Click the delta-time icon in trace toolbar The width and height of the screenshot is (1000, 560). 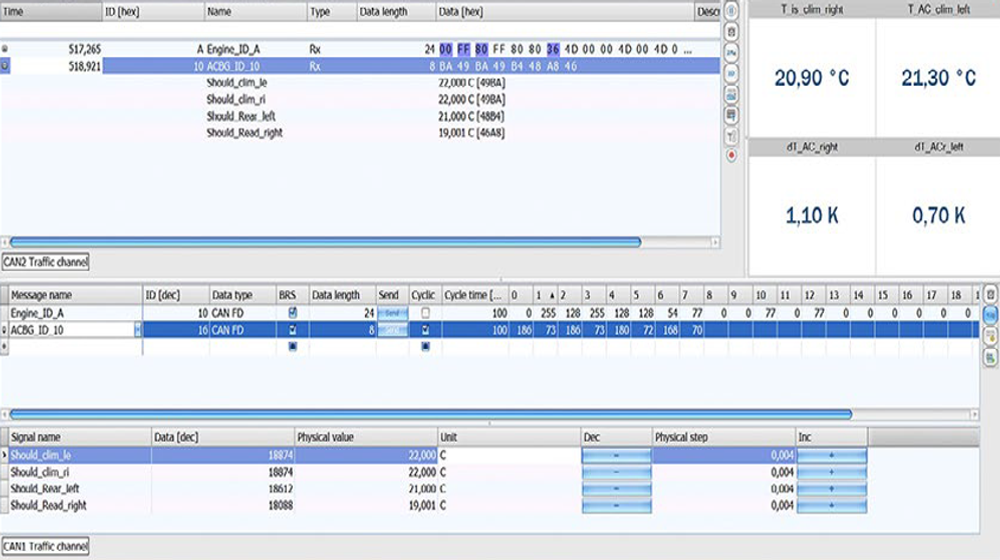[x=732, y=53]
